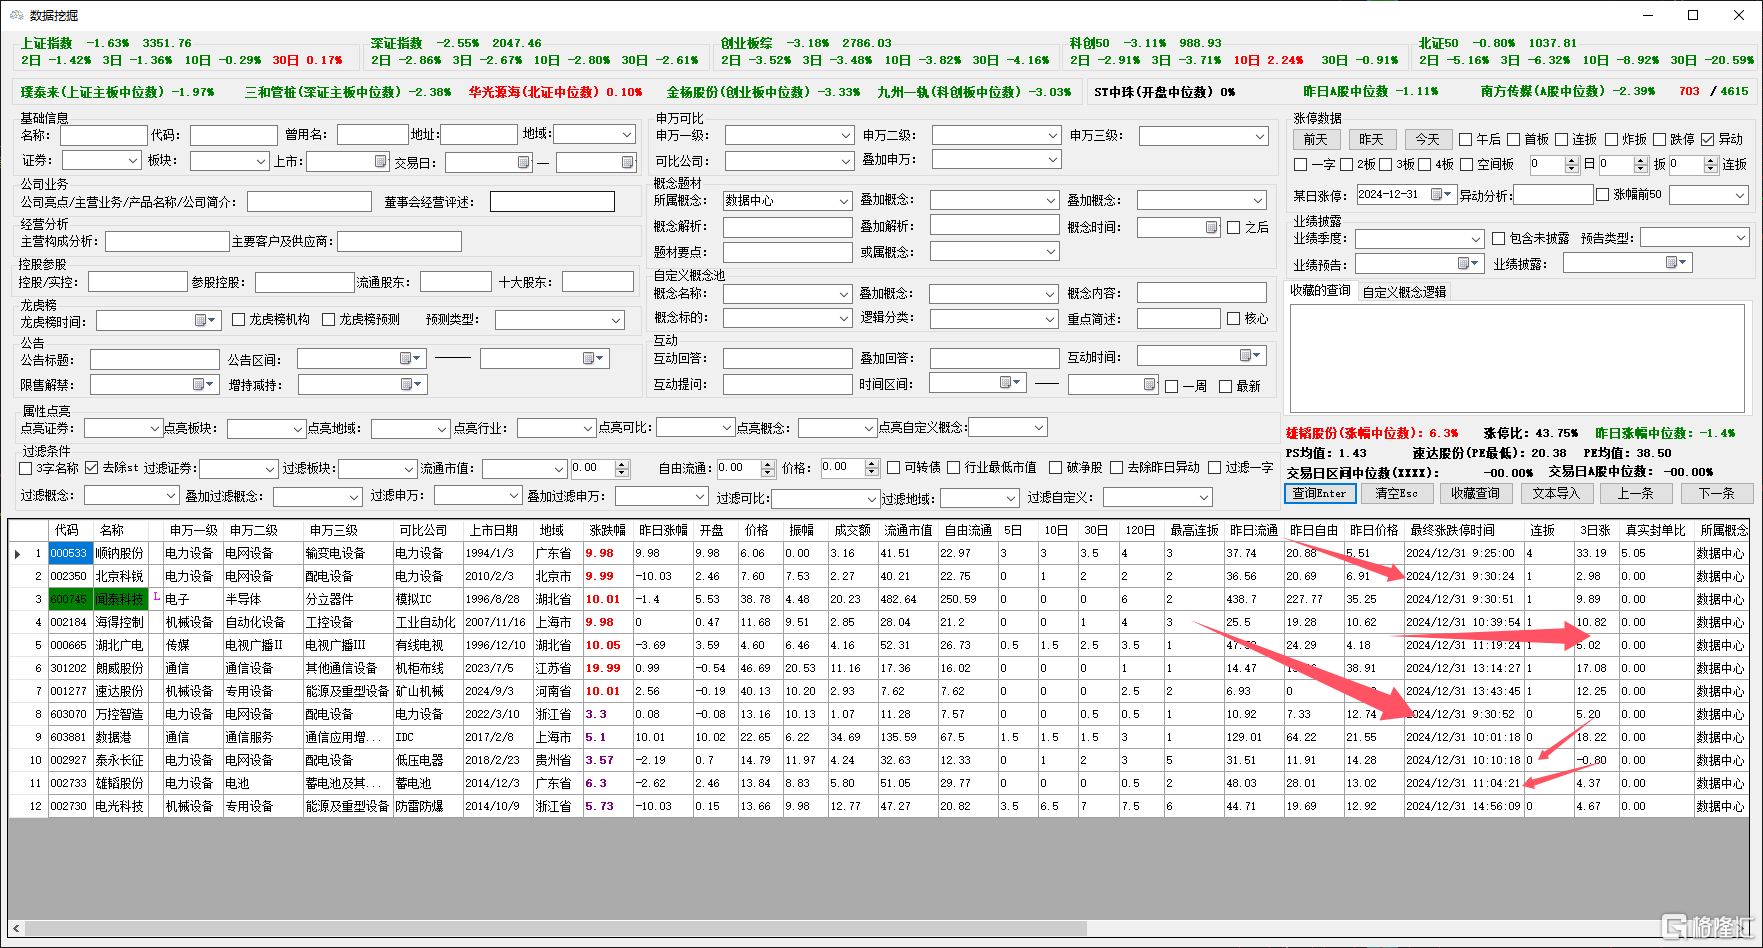Click the 清空Esc button

pyautogui.click(x=1396, y=493)
